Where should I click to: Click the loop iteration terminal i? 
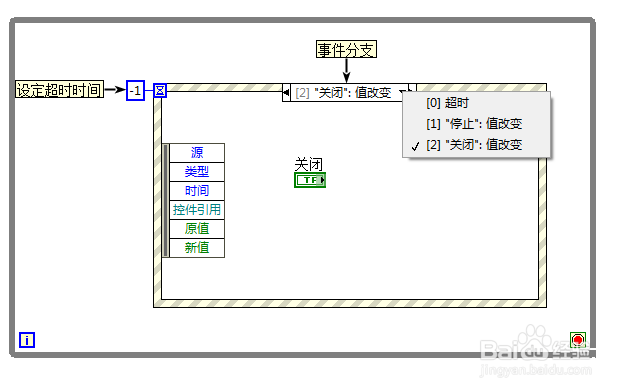click(27, 340)
